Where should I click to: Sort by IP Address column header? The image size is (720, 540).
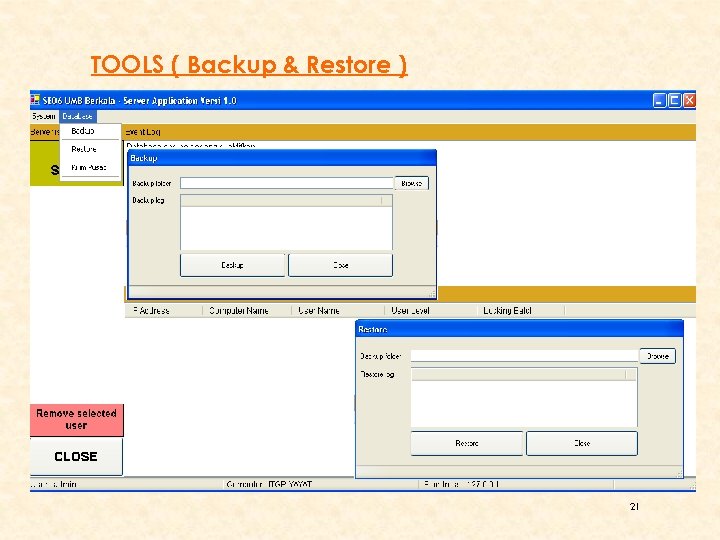tap(163, 311)
